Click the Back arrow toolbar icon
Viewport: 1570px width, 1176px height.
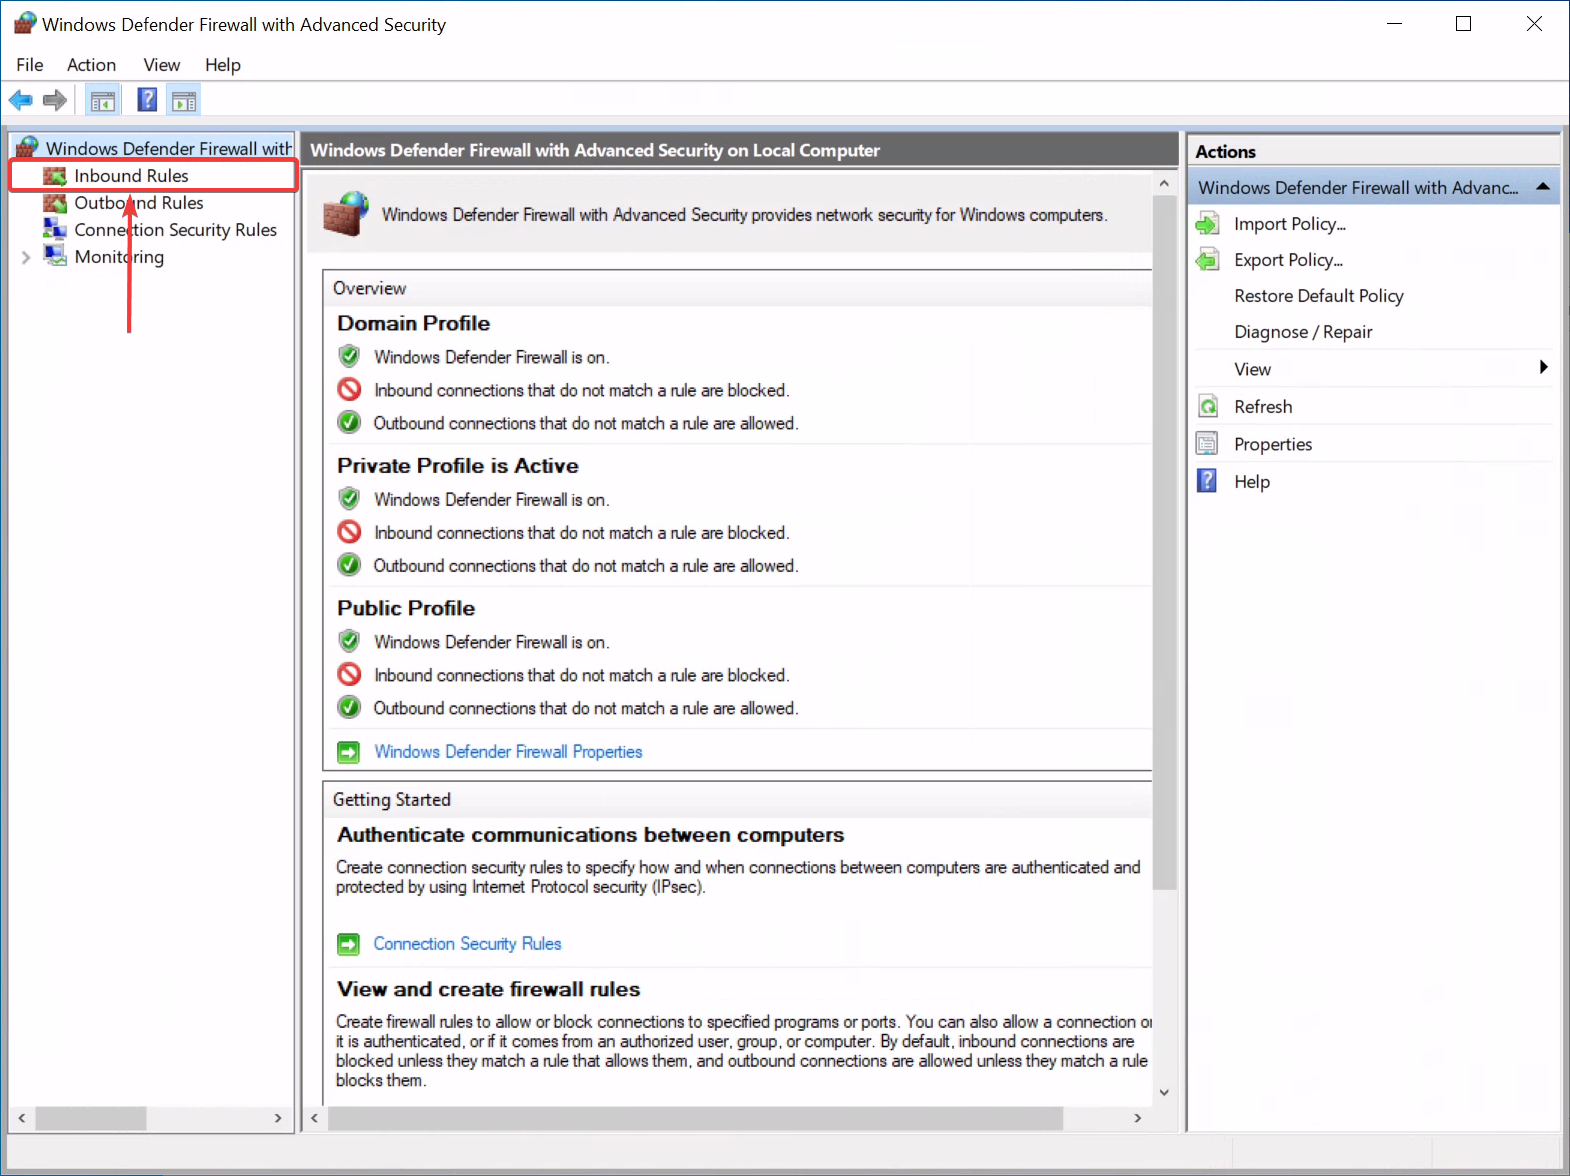[x=21, y=100]
